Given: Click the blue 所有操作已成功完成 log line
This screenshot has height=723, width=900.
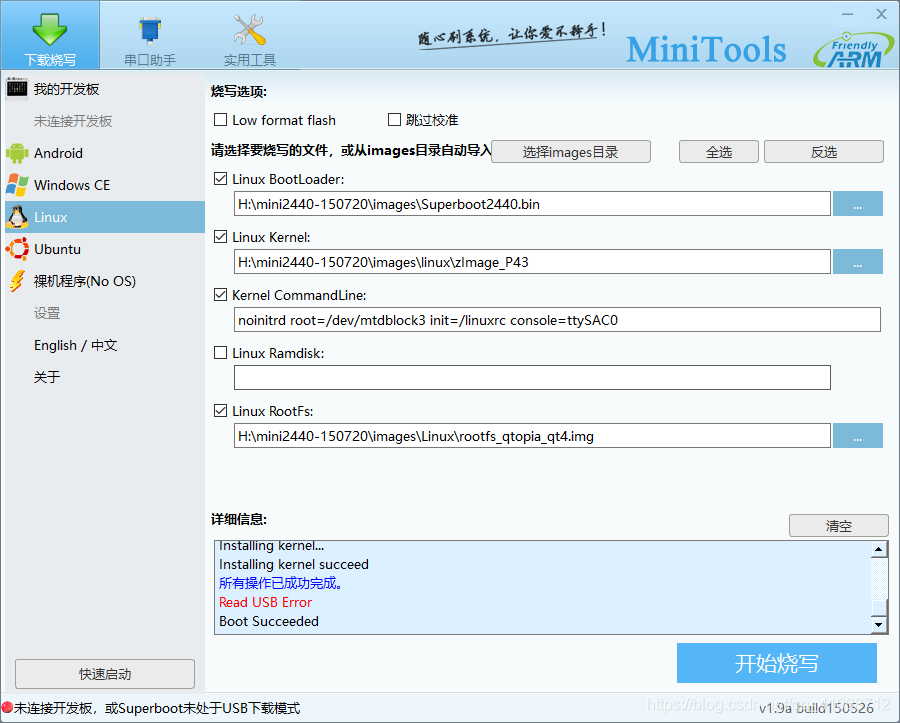Looking at the screenshot, I should pyautogui.click(x=281, y=584).
